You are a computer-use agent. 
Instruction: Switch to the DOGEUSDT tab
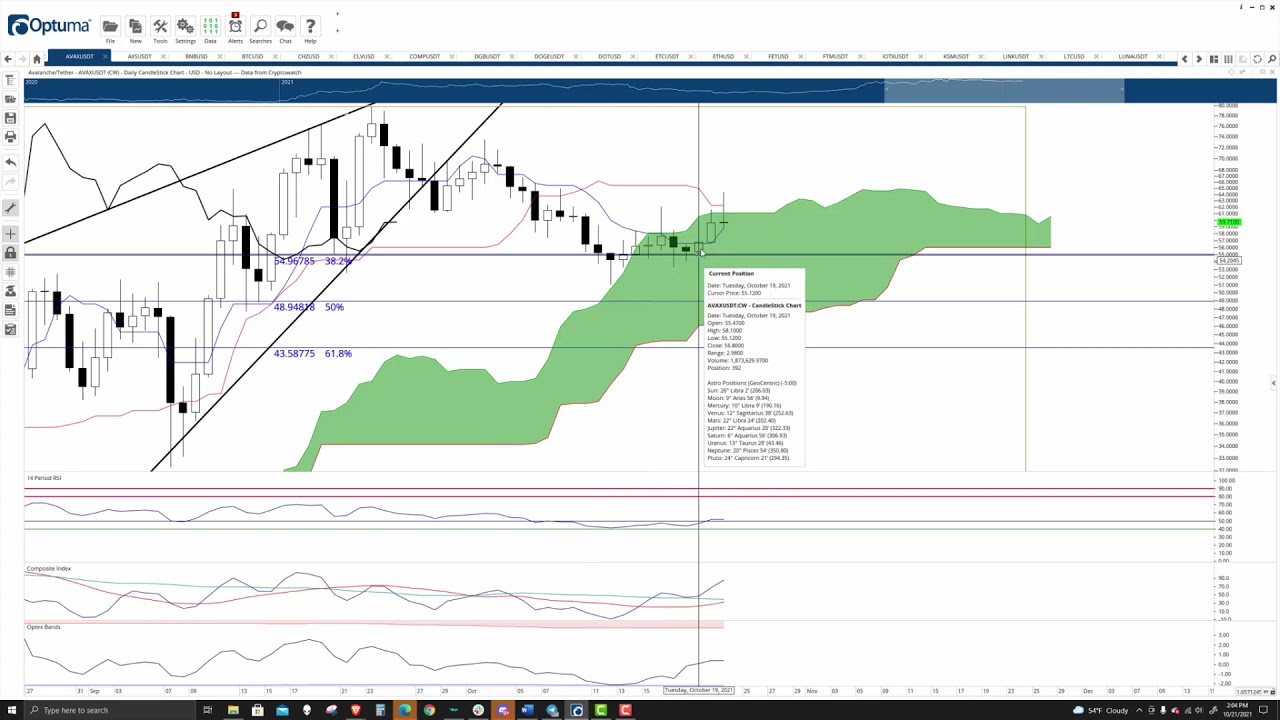[548, 57]
